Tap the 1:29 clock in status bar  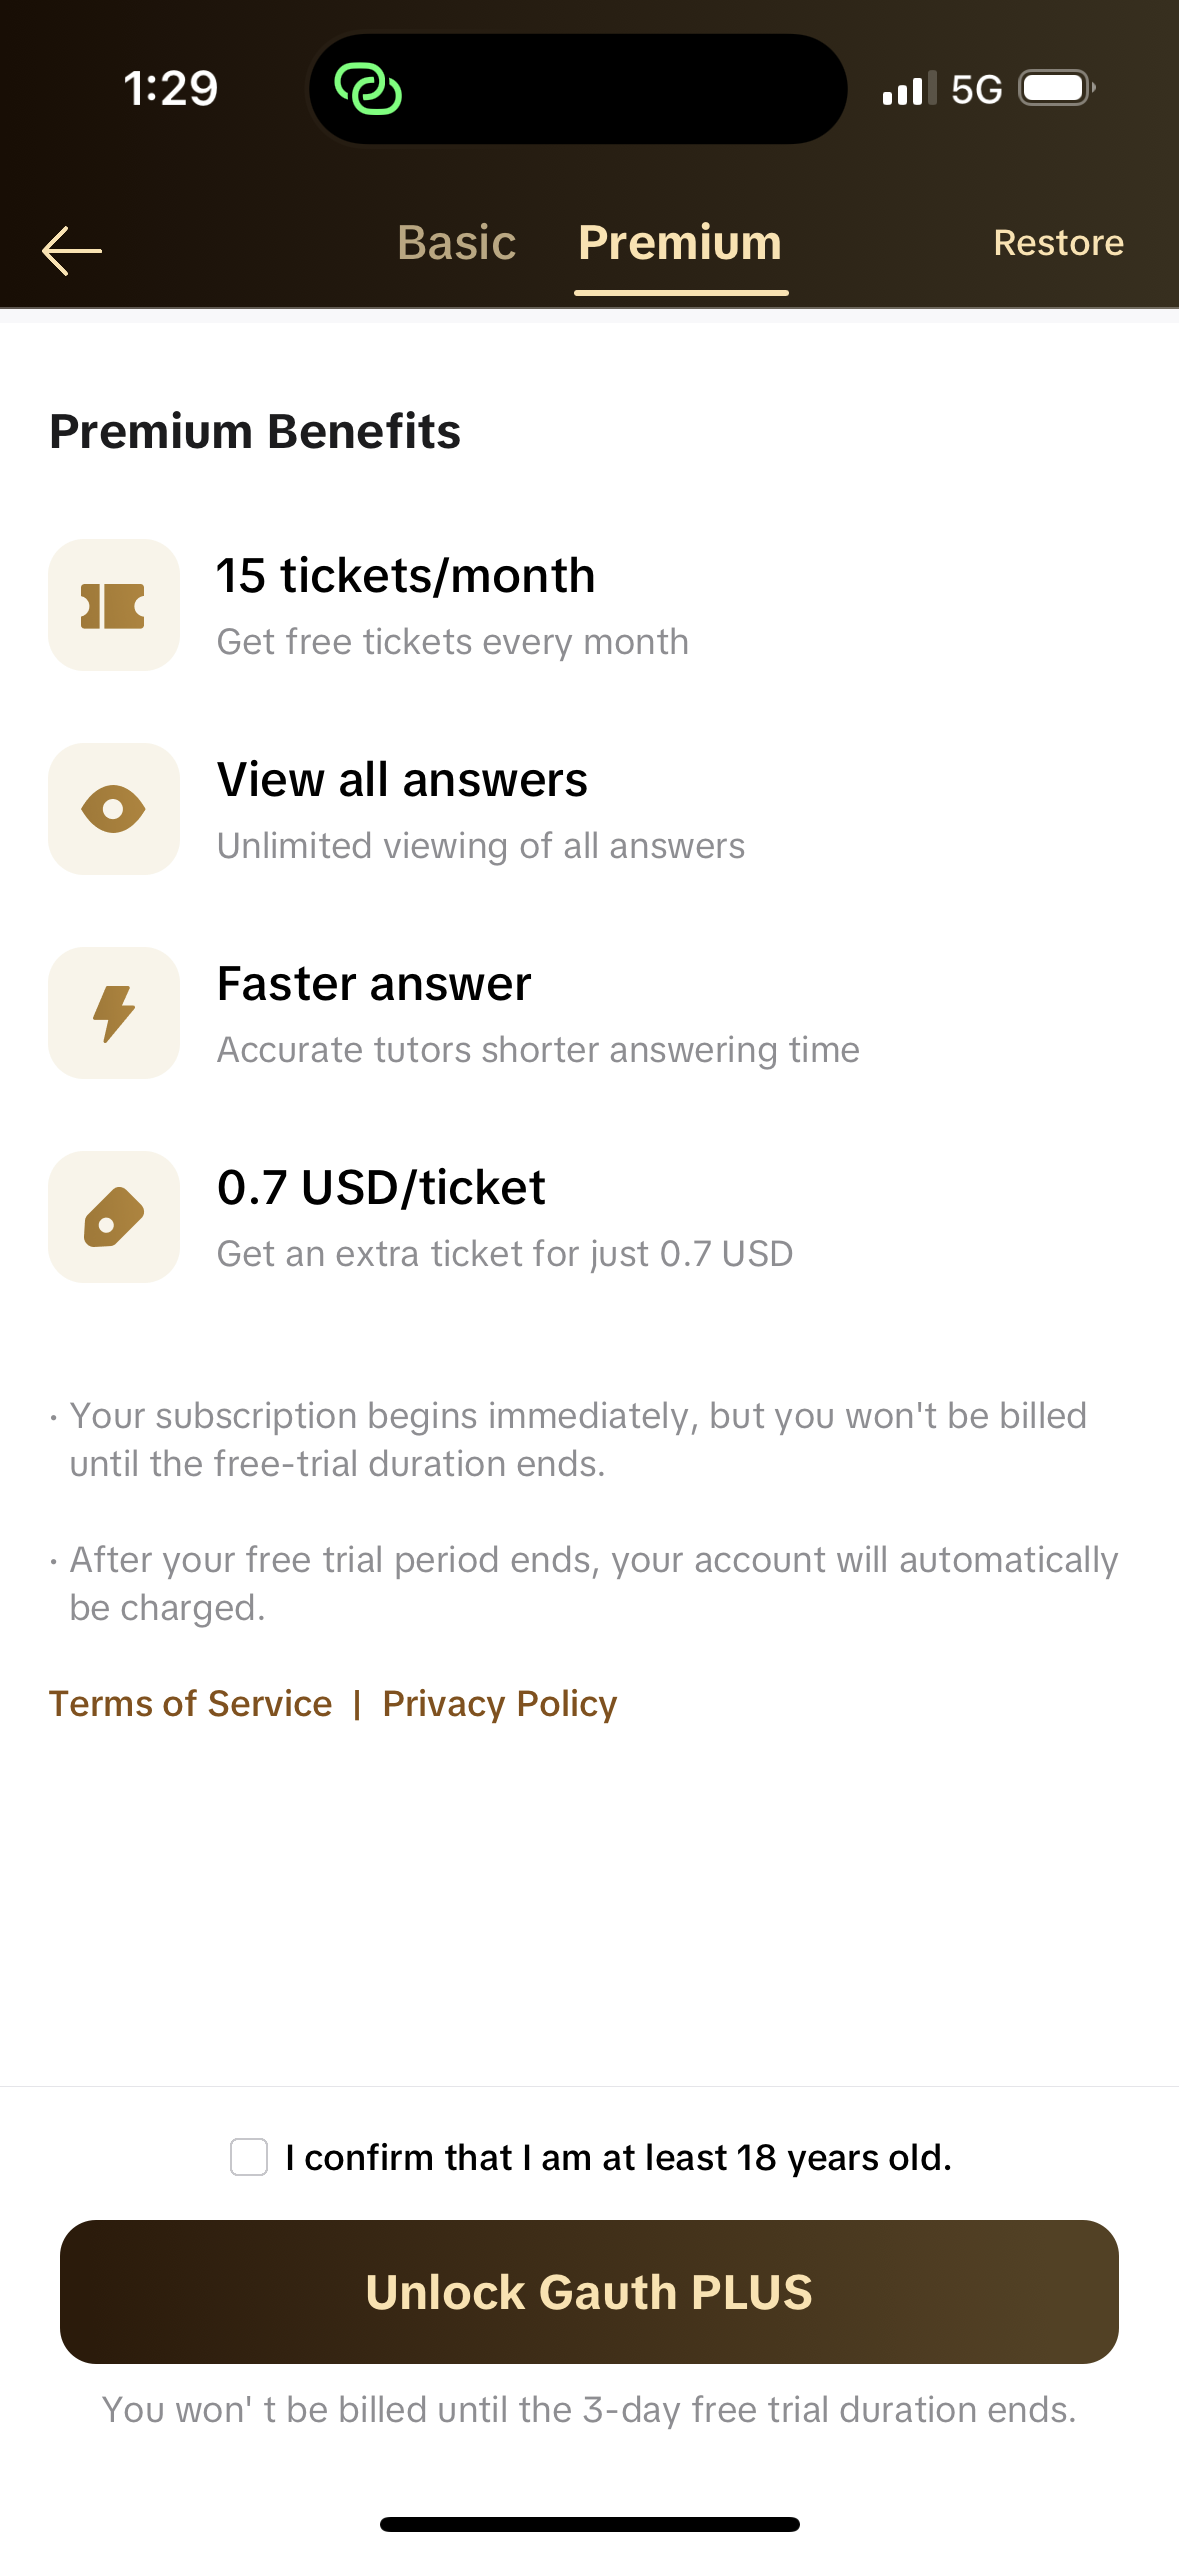170,88
